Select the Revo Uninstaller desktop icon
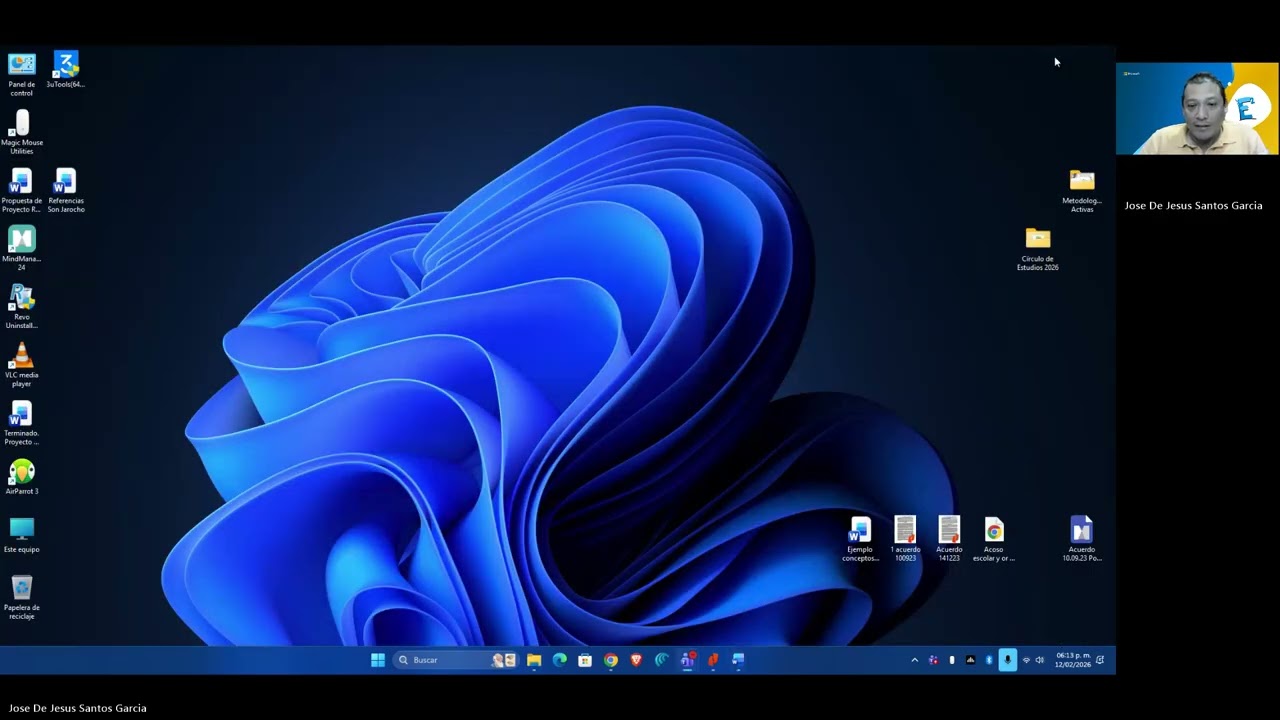Screen dimensions: 1280x720 (x=22, y=306)
